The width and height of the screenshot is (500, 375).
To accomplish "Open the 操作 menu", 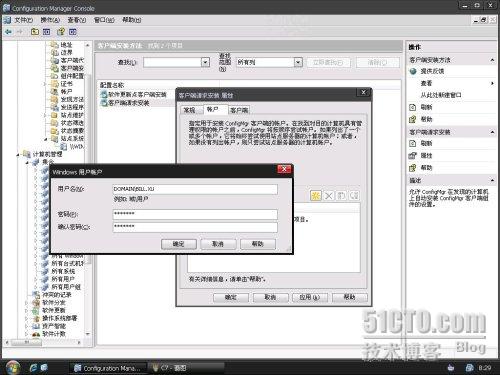I will 50,20.
